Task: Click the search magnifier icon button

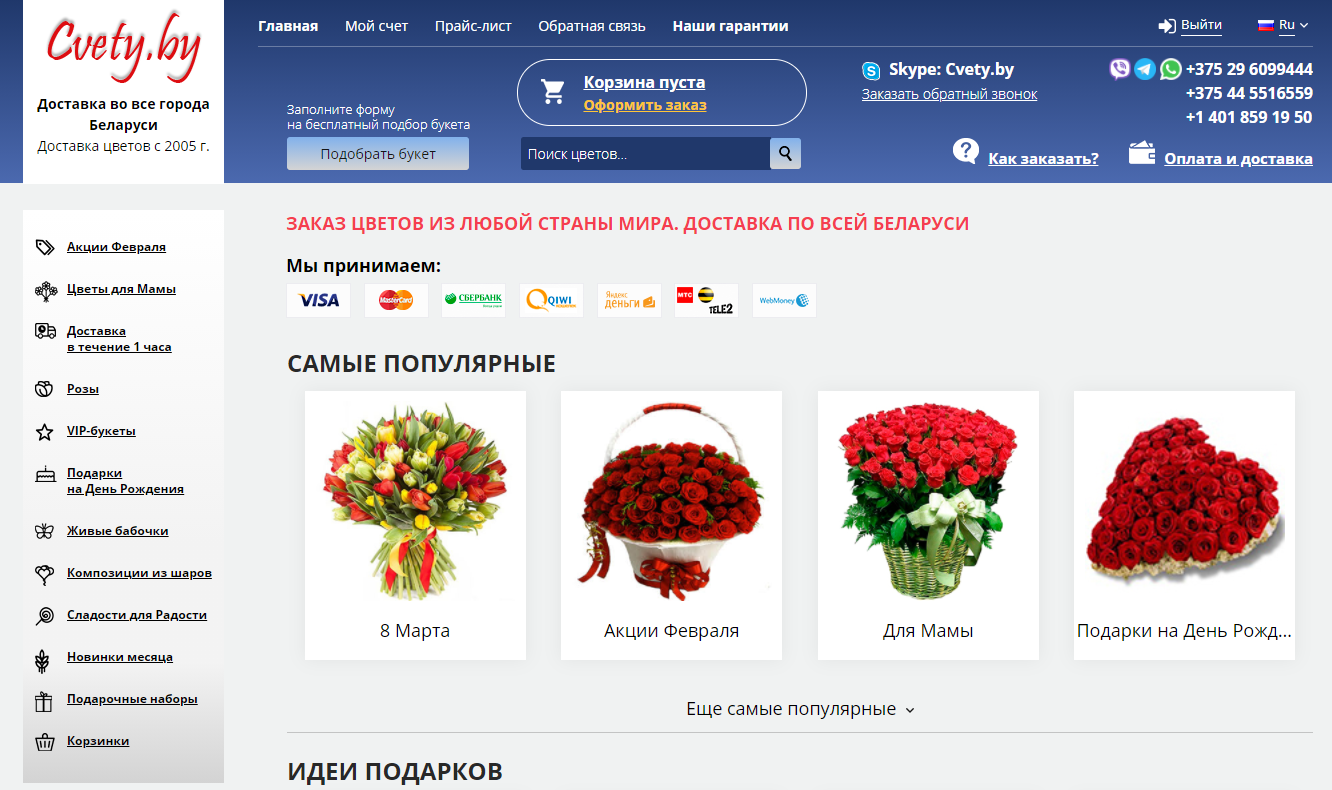Action: pos(785,154)
